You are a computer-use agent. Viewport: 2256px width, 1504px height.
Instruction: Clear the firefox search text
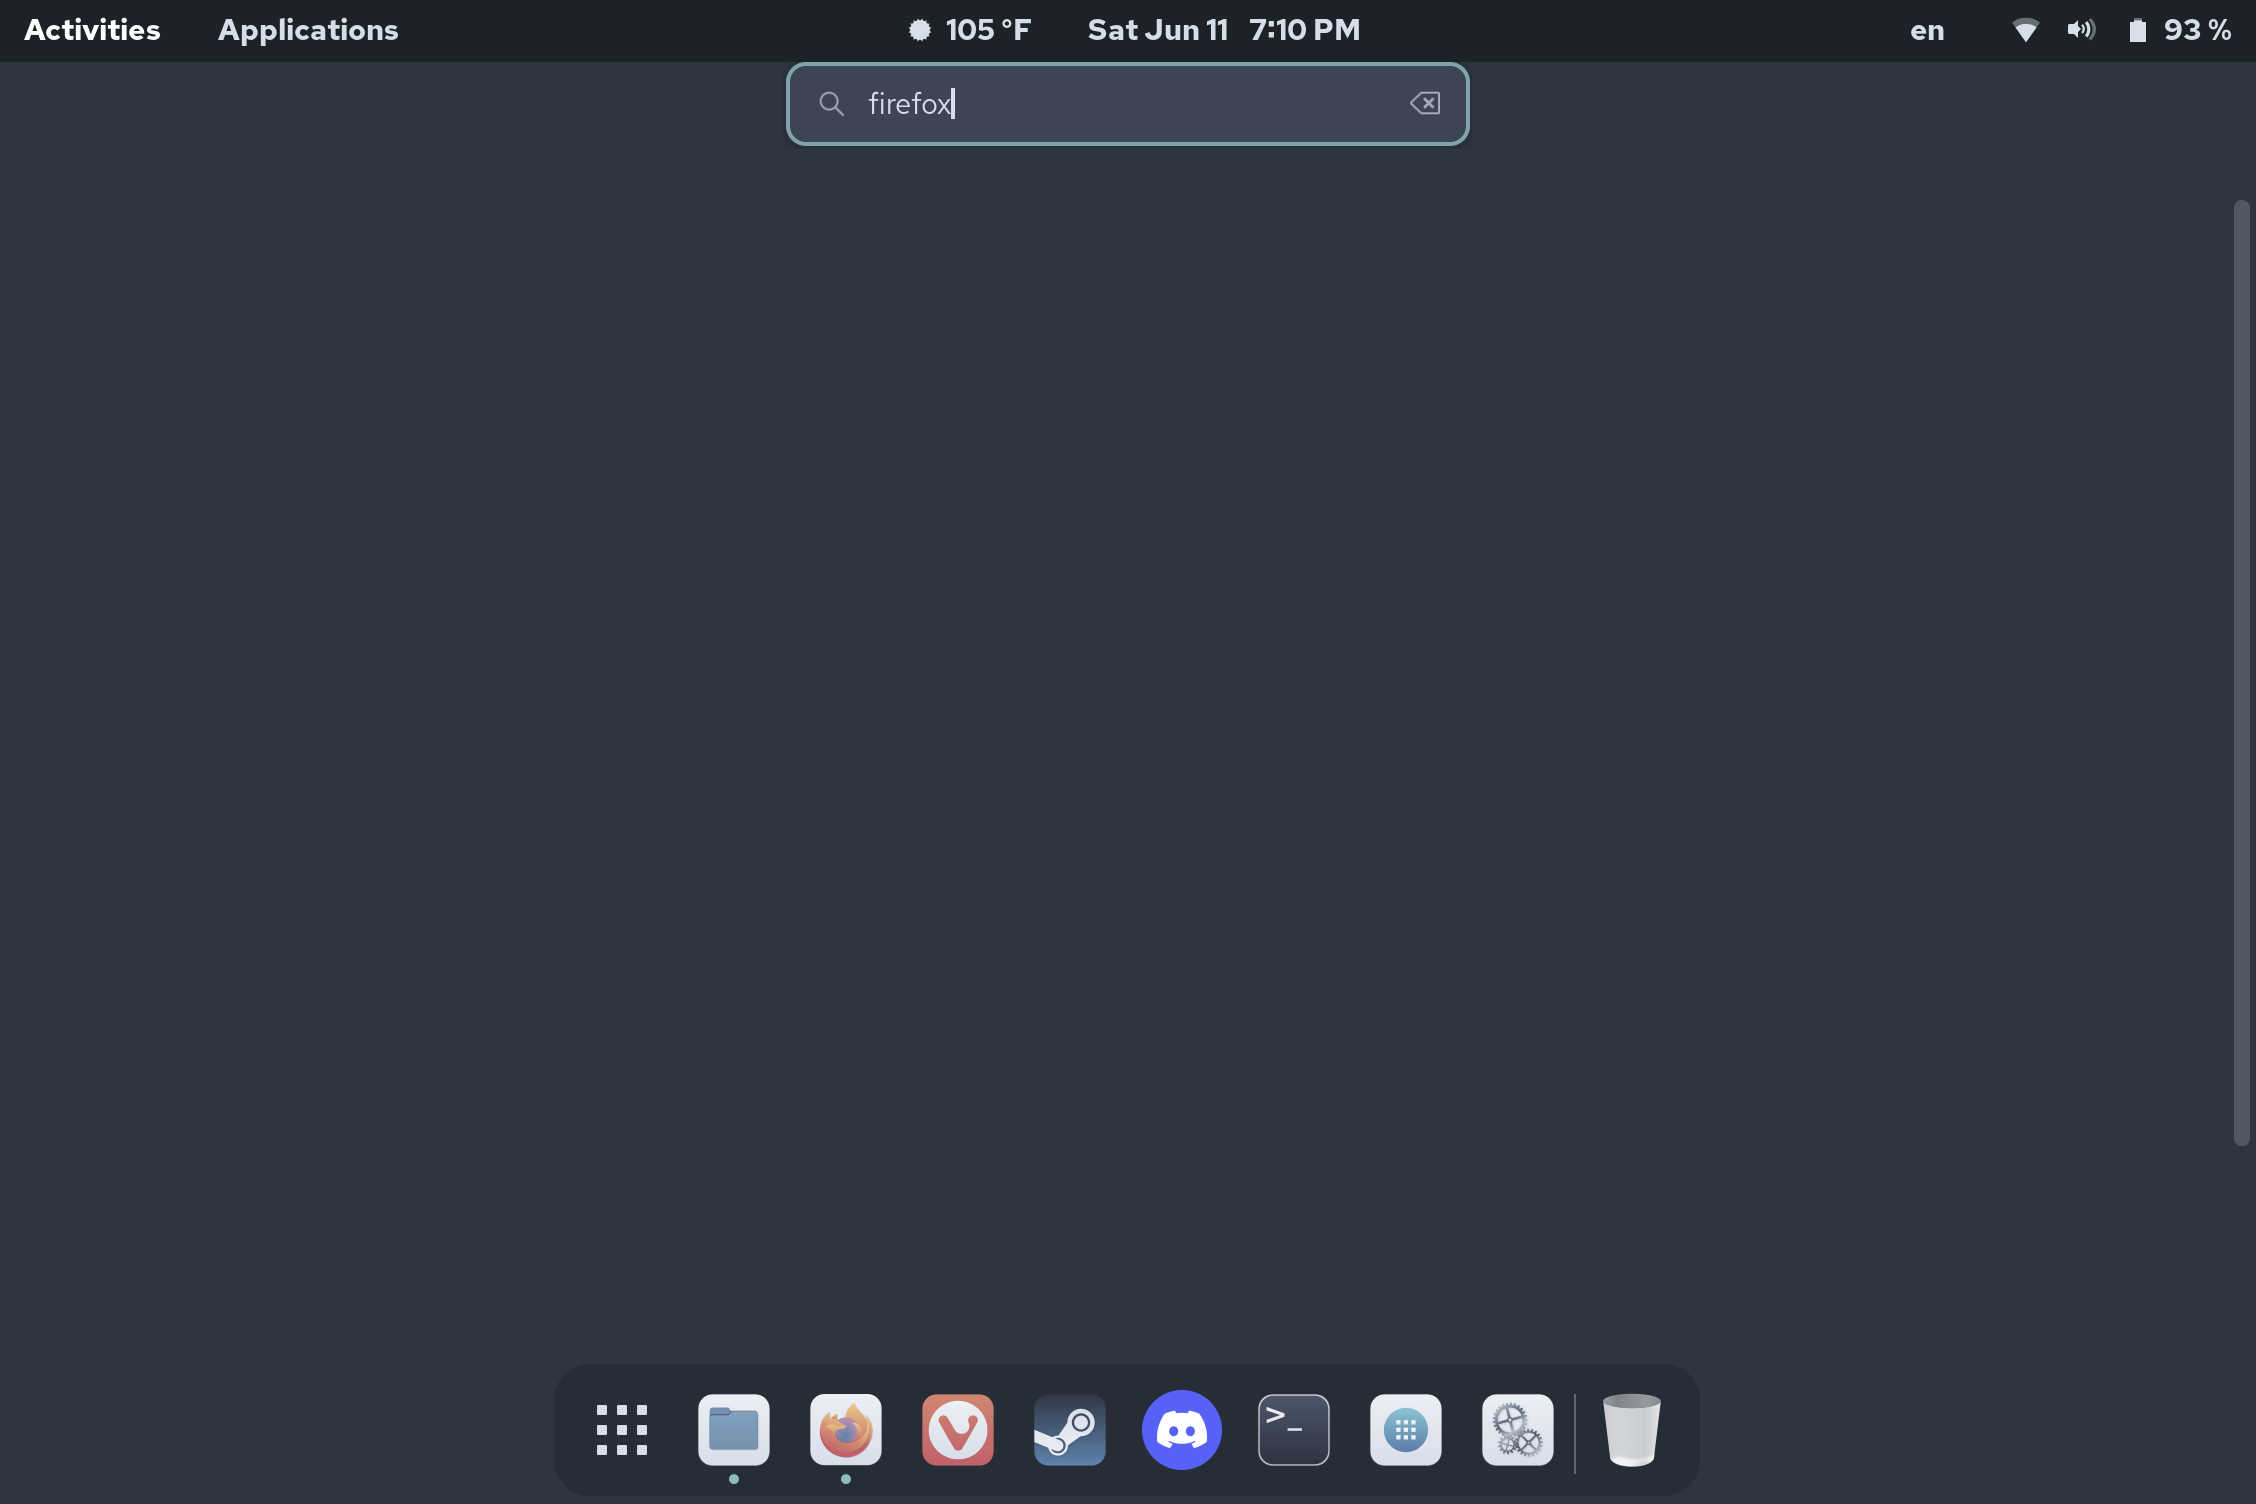click(1425, 103)
